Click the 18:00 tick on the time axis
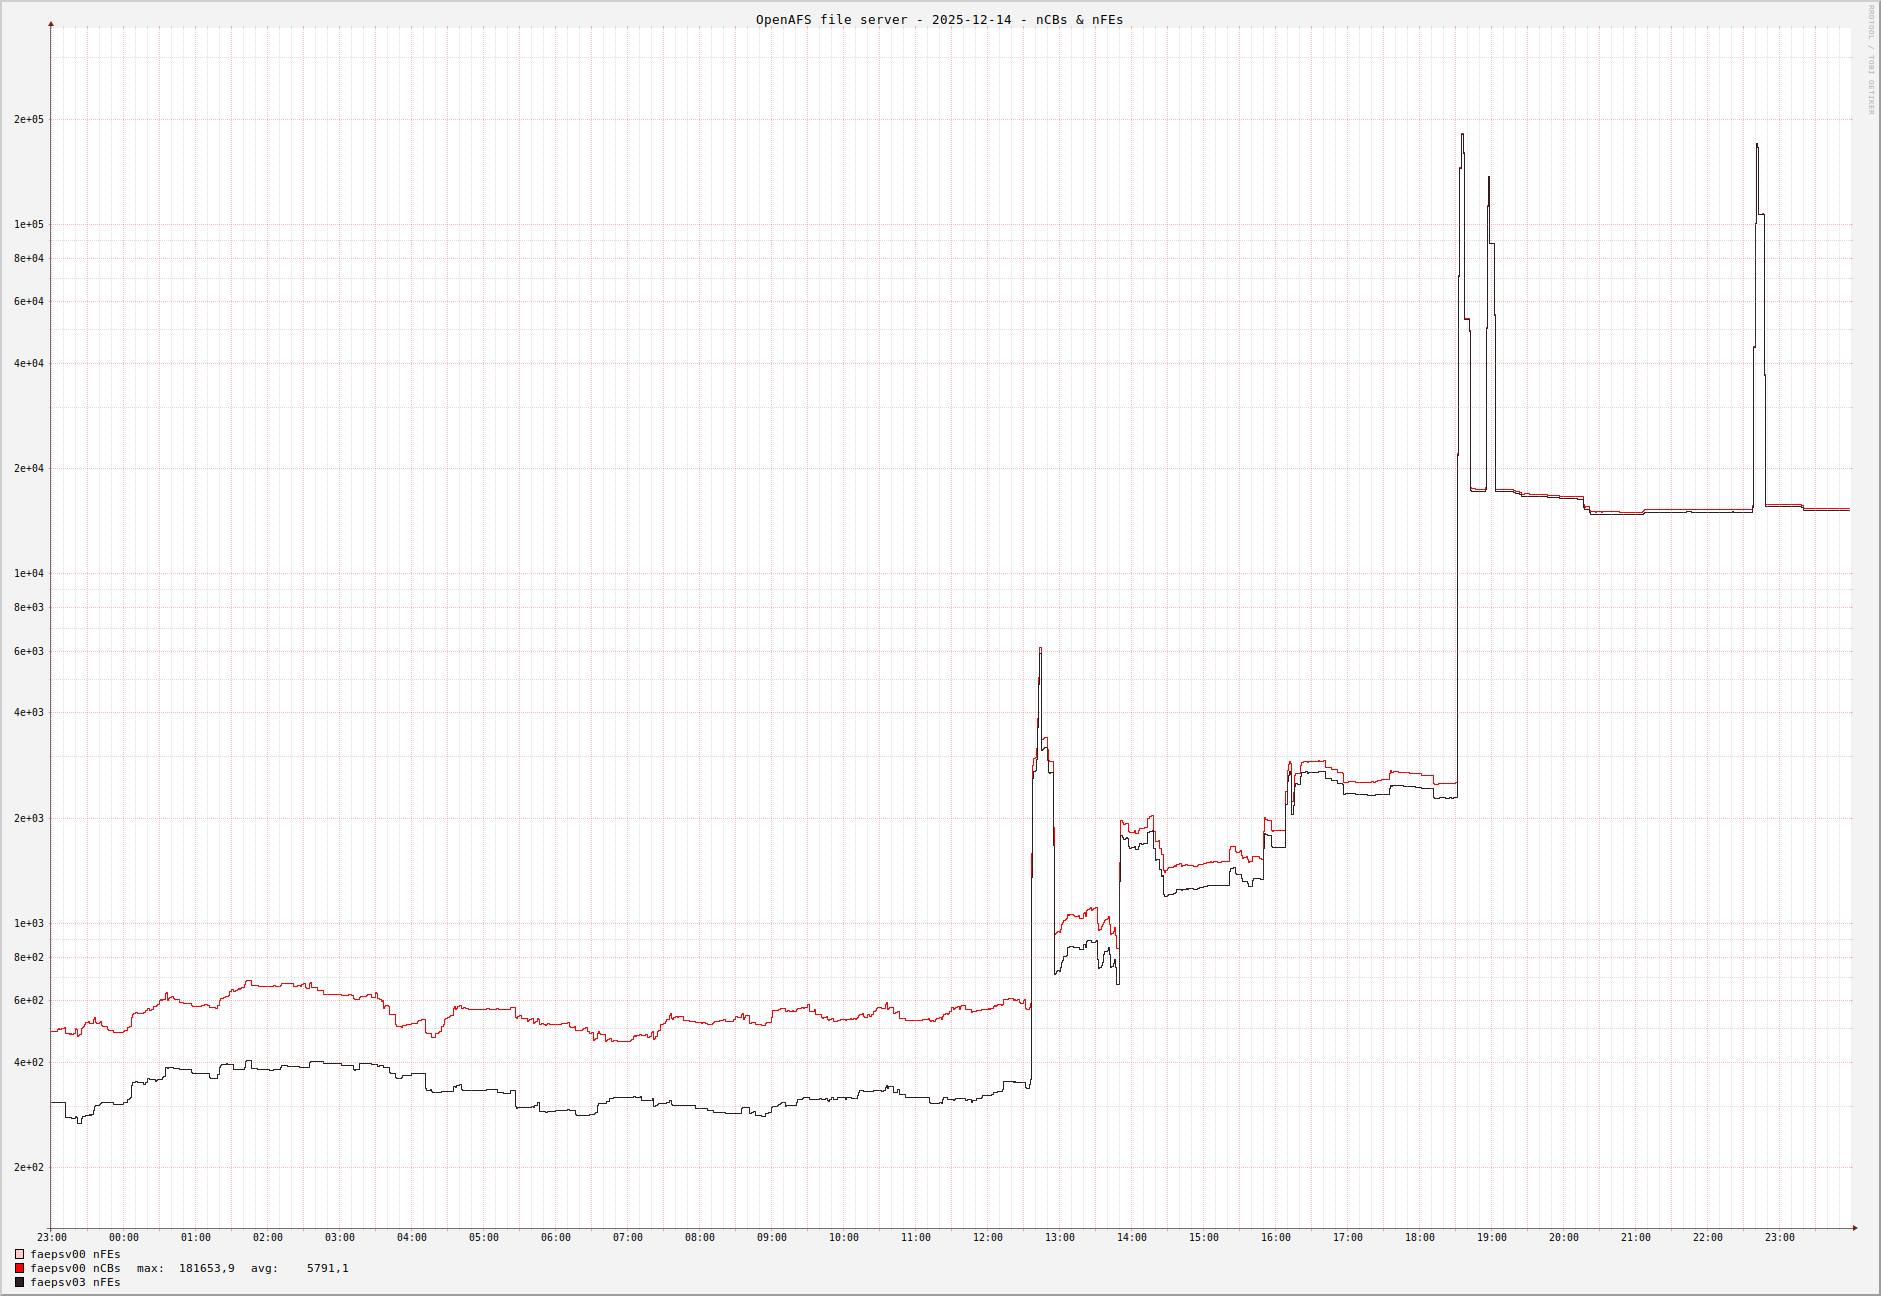 point(1419,1238)
